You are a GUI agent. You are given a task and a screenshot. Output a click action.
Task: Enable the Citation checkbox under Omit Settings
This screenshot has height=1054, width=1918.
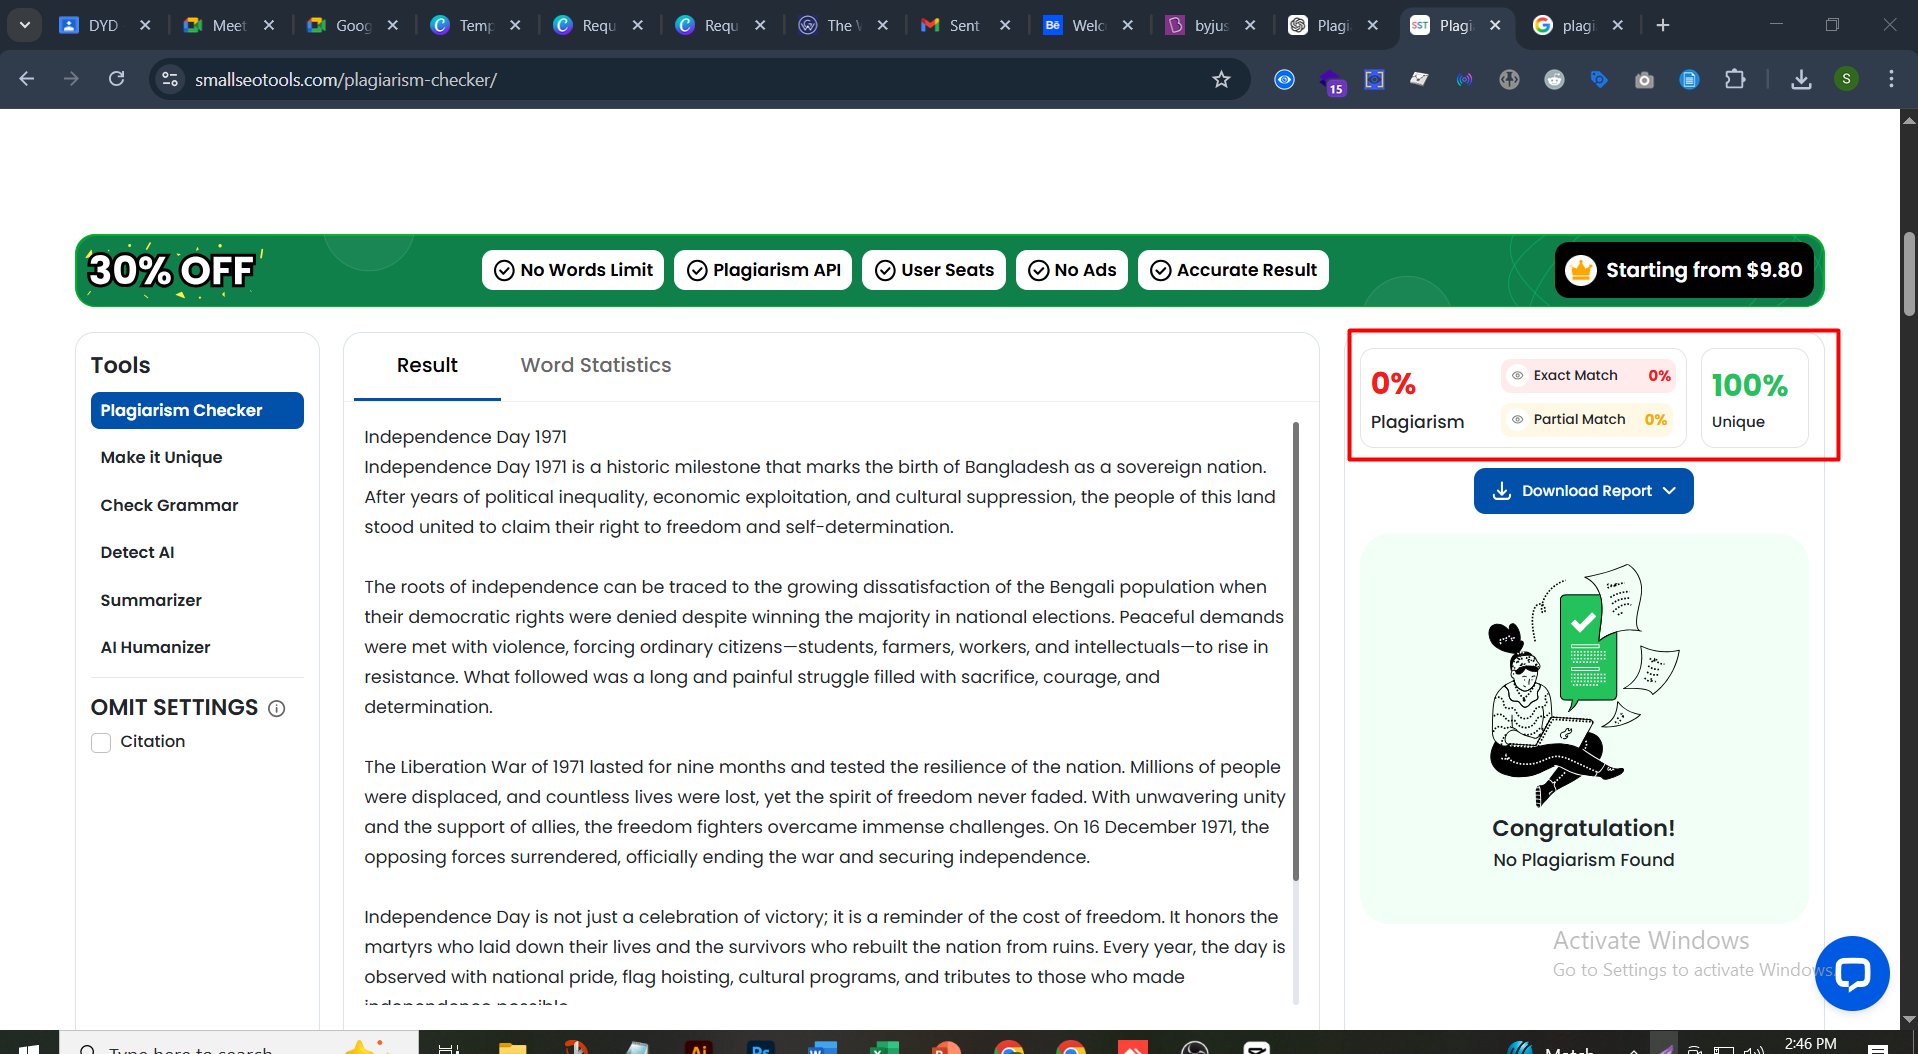pos(100,742)
